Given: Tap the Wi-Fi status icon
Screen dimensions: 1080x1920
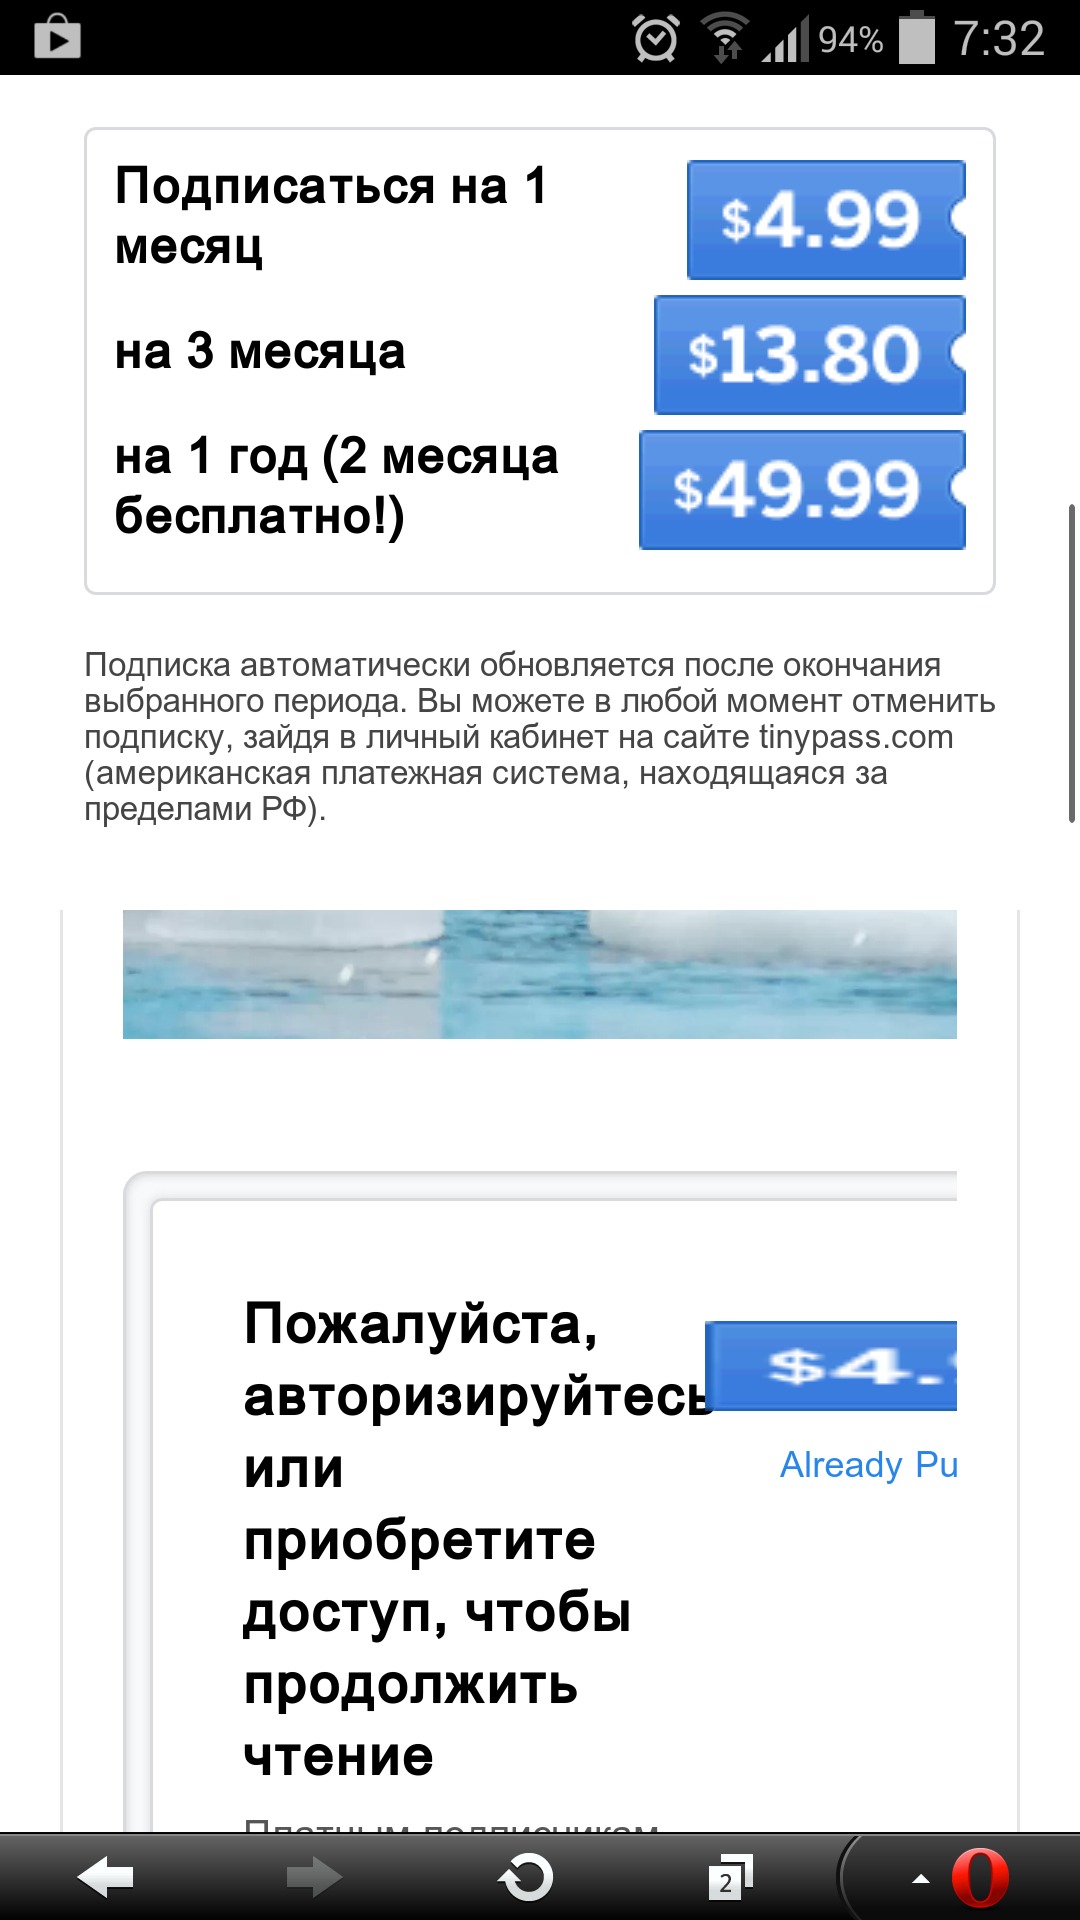Looking at the screenshot, I should pos(725,38).
